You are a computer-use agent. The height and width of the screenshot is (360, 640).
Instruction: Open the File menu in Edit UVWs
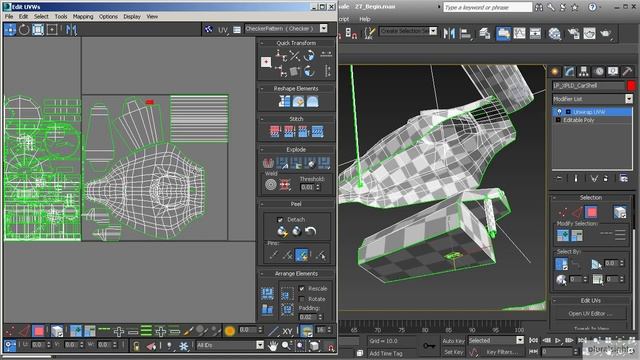9,17
